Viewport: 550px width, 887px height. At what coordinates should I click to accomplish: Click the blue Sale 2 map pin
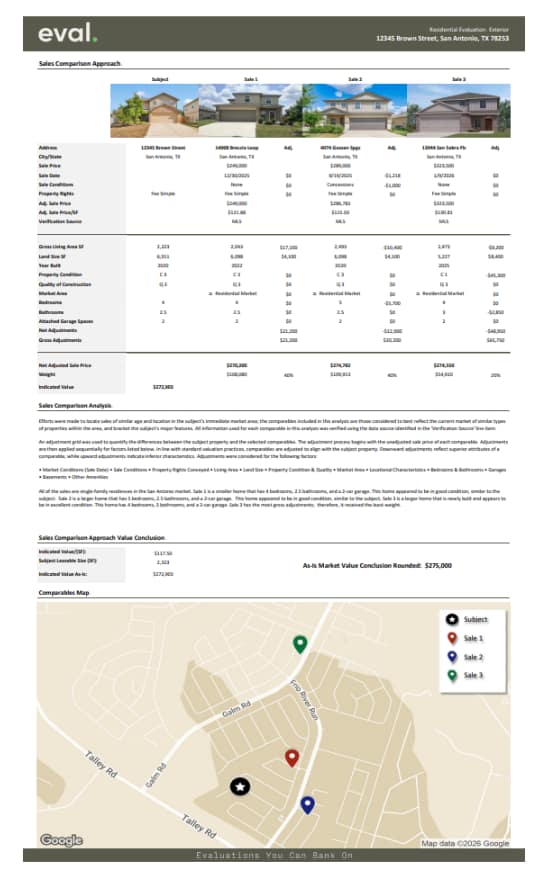307,804
